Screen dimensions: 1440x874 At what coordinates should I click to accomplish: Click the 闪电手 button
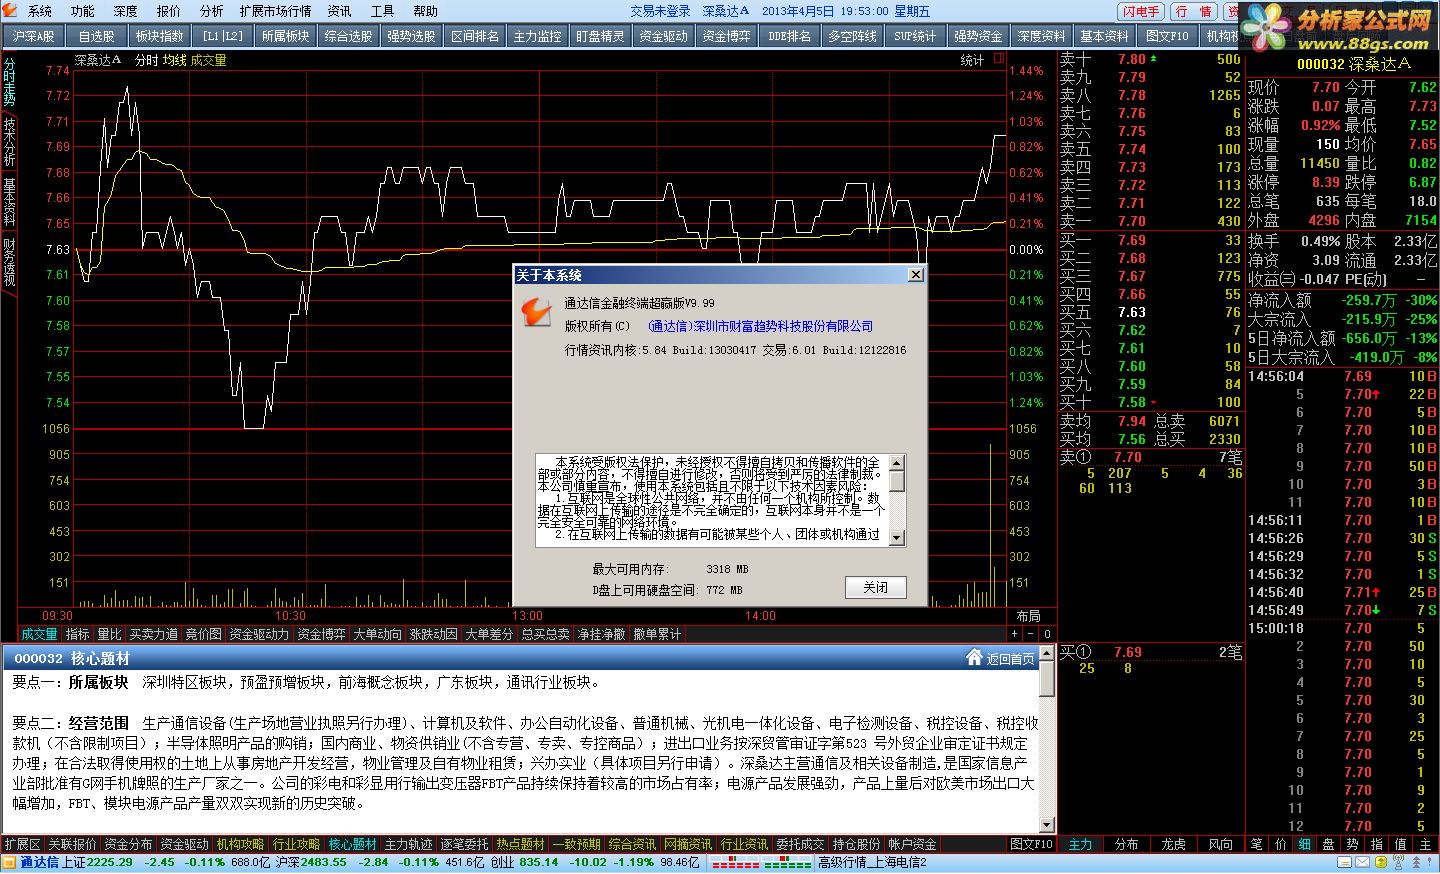1141,11
